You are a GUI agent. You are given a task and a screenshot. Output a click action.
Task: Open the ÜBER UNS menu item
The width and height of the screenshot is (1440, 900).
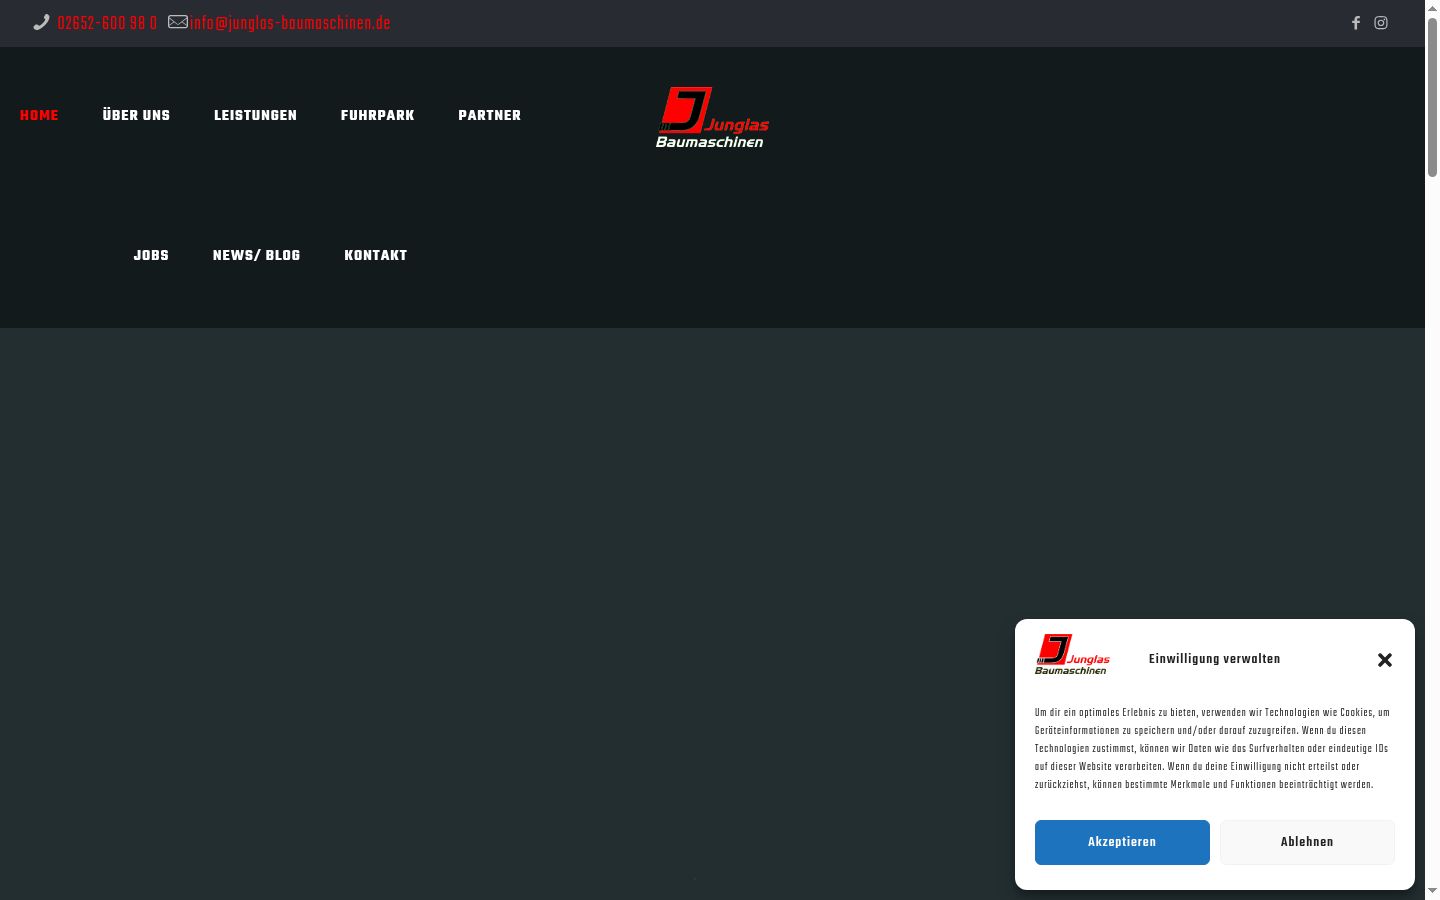coord(136,116)
